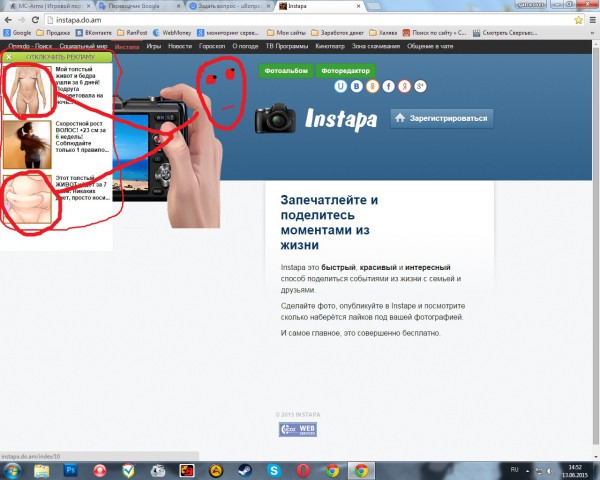Viewport: 600px width, 480px height.
Task: Log in with Yandex icon
Action: pyautogui.click(x=404, y=87)
